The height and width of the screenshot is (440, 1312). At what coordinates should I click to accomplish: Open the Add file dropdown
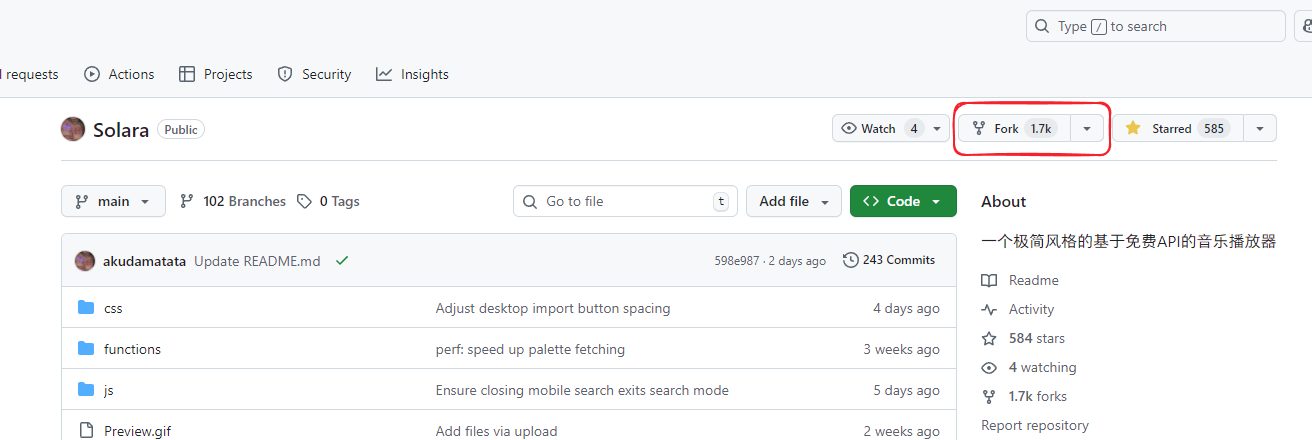[793, 201]
